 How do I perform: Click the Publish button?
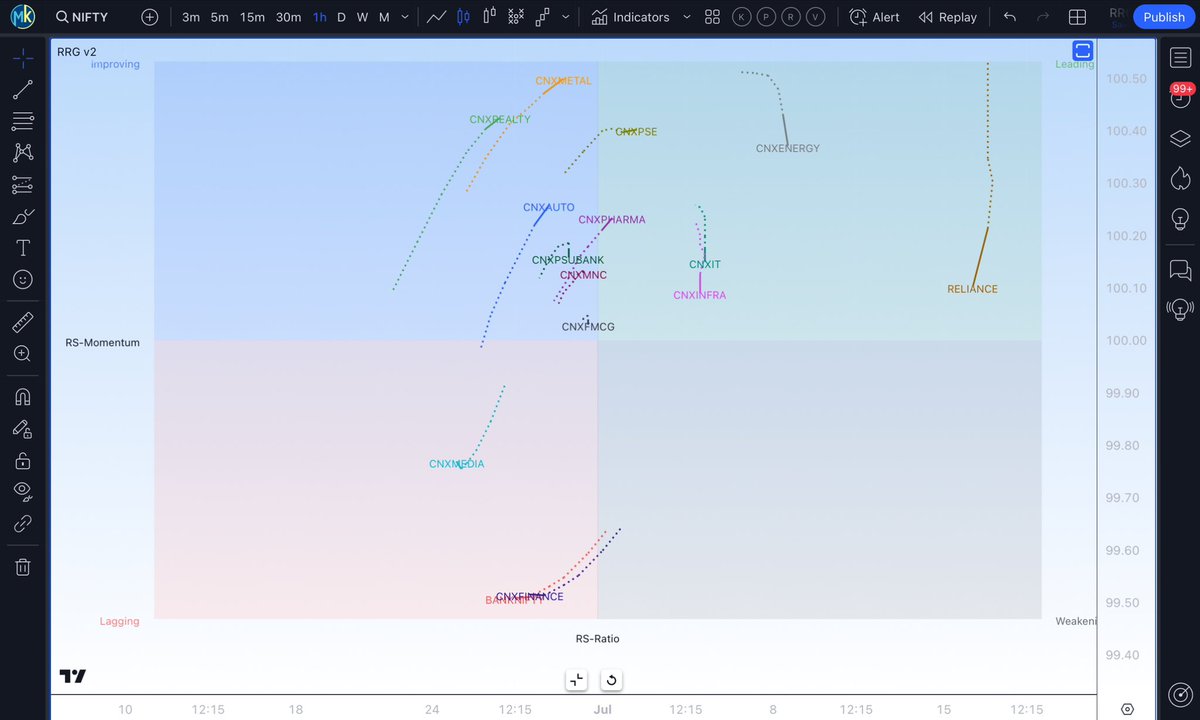coord(1163,17)
